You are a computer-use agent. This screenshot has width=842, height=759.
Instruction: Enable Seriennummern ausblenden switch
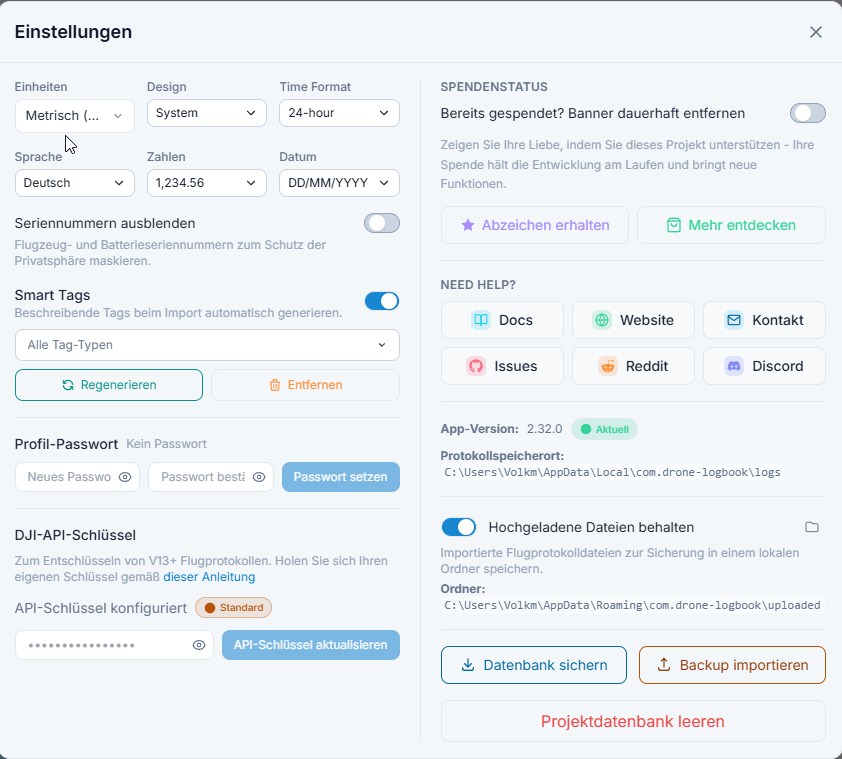point(382,223)
